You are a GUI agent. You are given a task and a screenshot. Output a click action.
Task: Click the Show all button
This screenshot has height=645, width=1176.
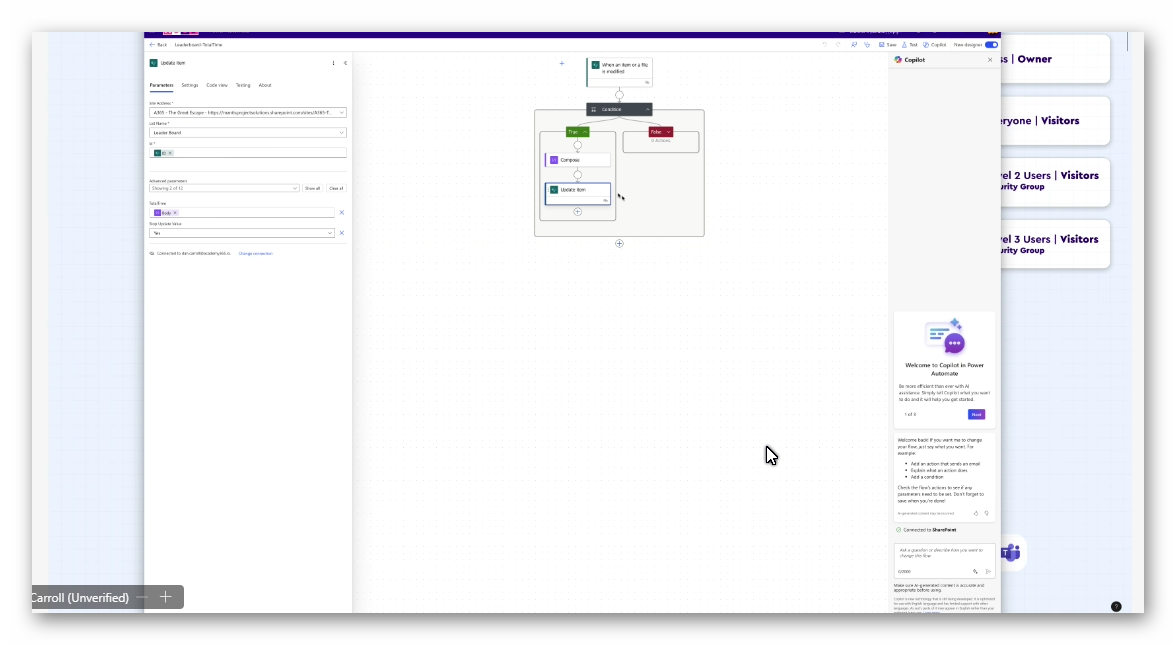tap(313, 188)
